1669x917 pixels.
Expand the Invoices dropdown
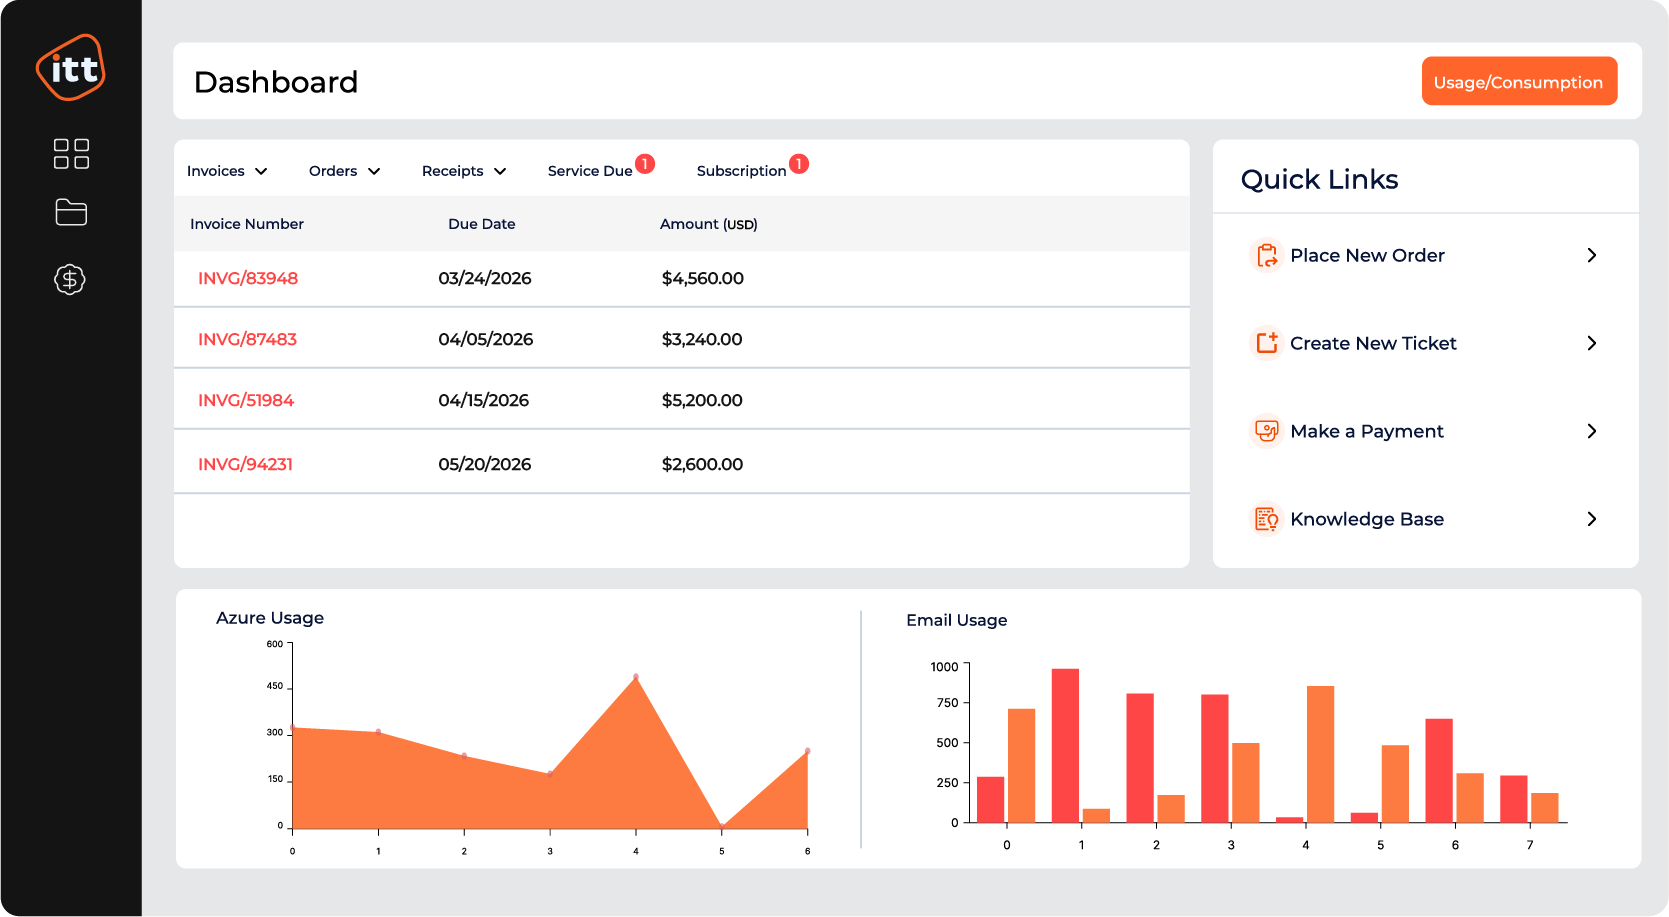(x=227, y=171)
